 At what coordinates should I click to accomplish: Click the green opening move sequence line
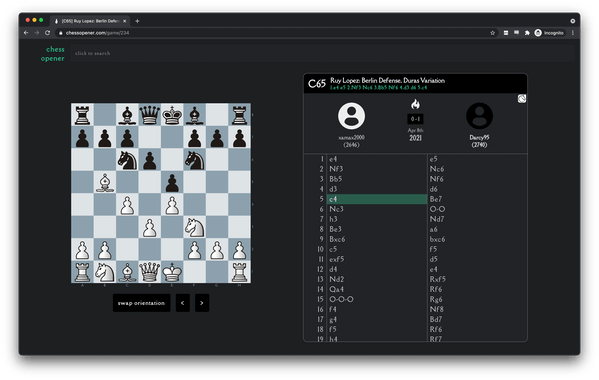[379, 88]
